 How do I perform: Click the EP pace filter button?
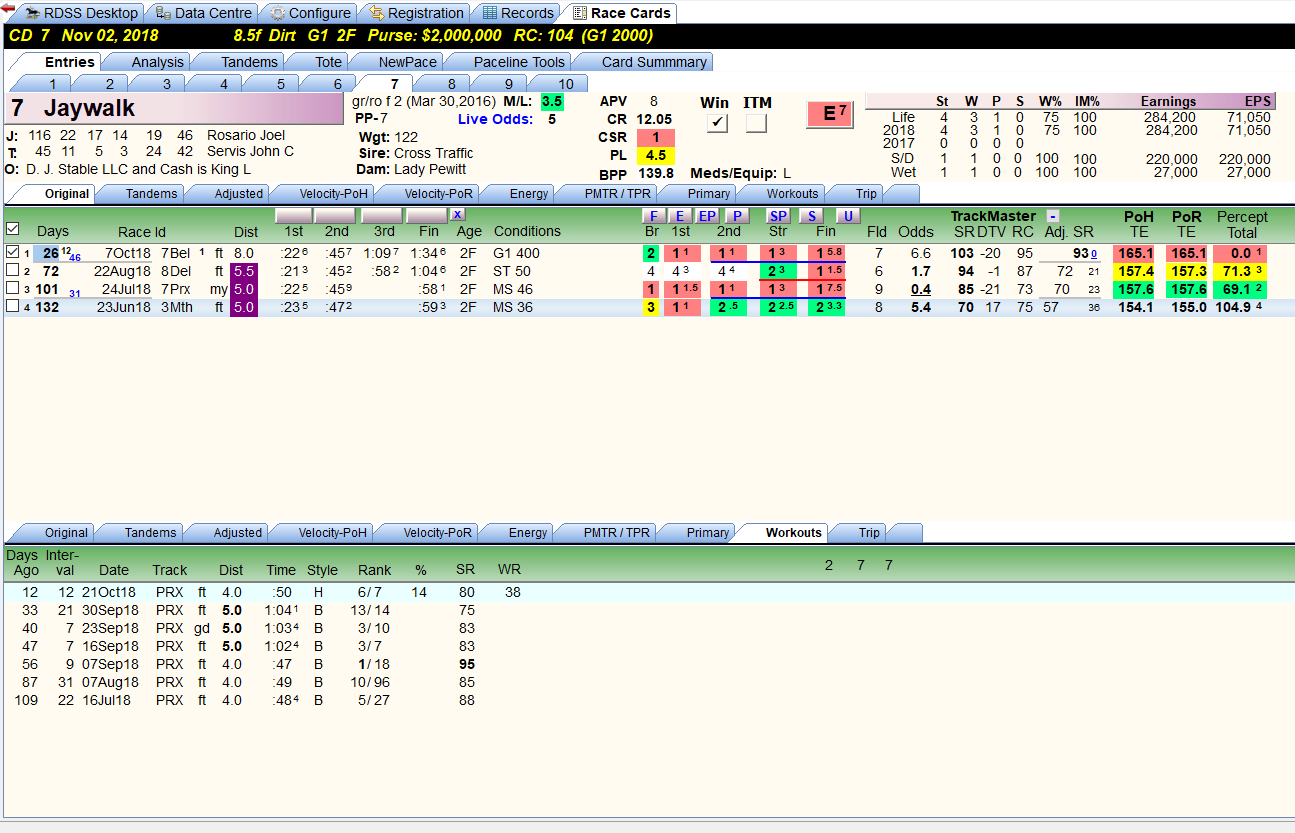(x=707, y=216)
